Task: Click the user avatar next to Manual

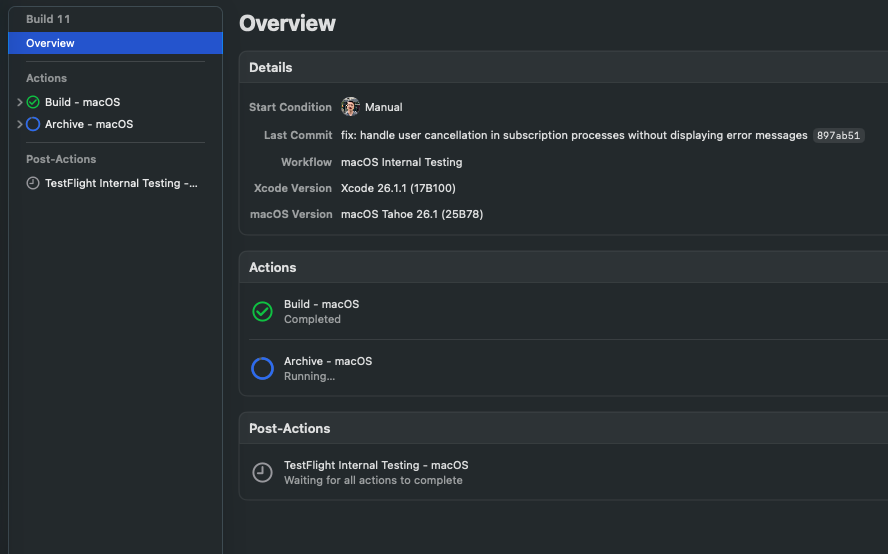Action: point(350,107)
